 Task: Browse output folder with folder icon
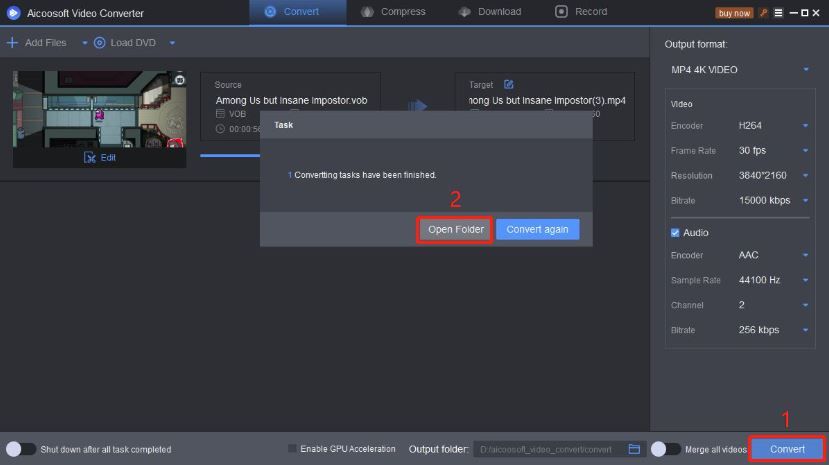point(634,449)
